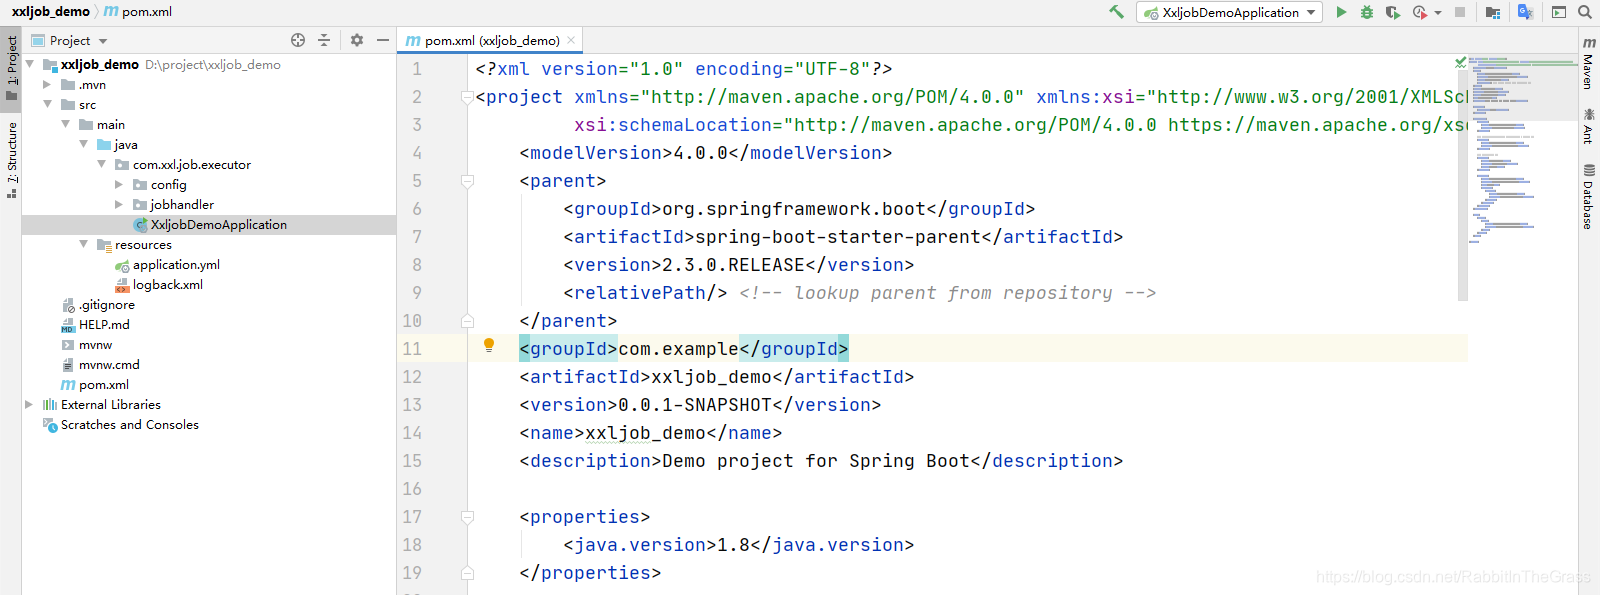Expand the .mvn folder arrow

point(47,85)
